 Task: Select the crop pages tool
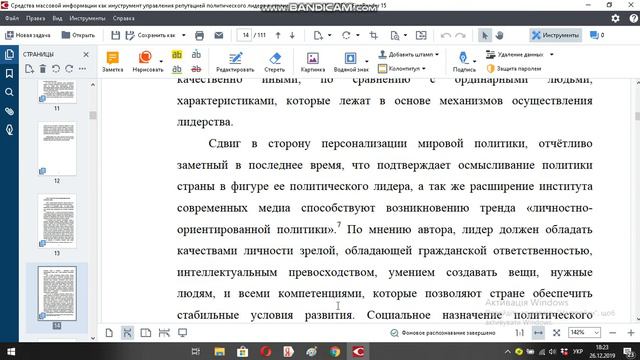[373, 36]
